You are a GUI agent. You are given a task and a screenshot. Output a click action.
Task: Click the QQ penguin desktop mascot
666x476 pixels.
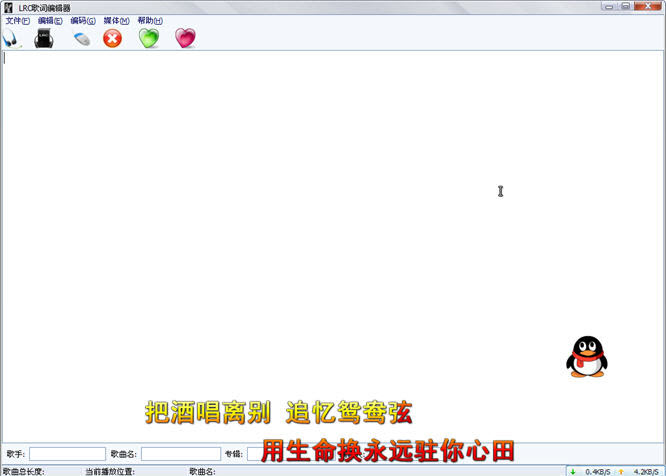pyautogui.click(x=587, y=357)
